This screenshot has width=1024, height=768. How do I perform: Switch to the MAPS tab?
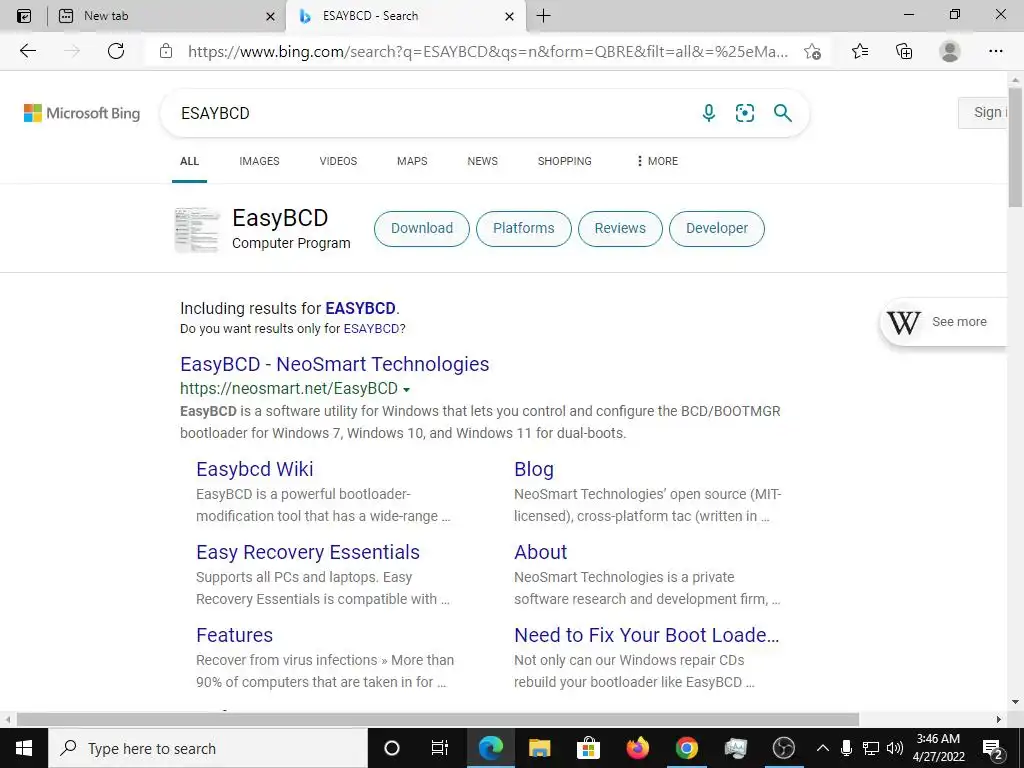click(412, 161)
